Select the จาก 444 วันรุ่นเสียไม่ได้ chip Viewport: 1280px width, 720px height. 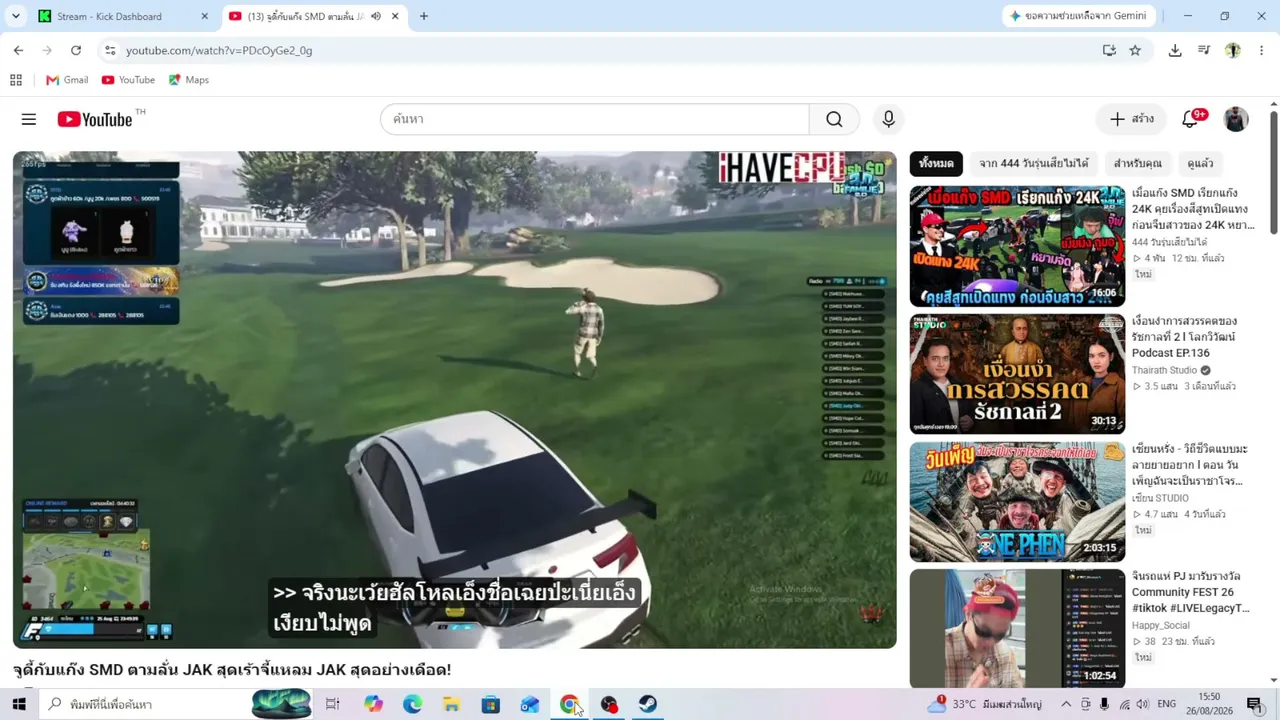[1033, 163]
